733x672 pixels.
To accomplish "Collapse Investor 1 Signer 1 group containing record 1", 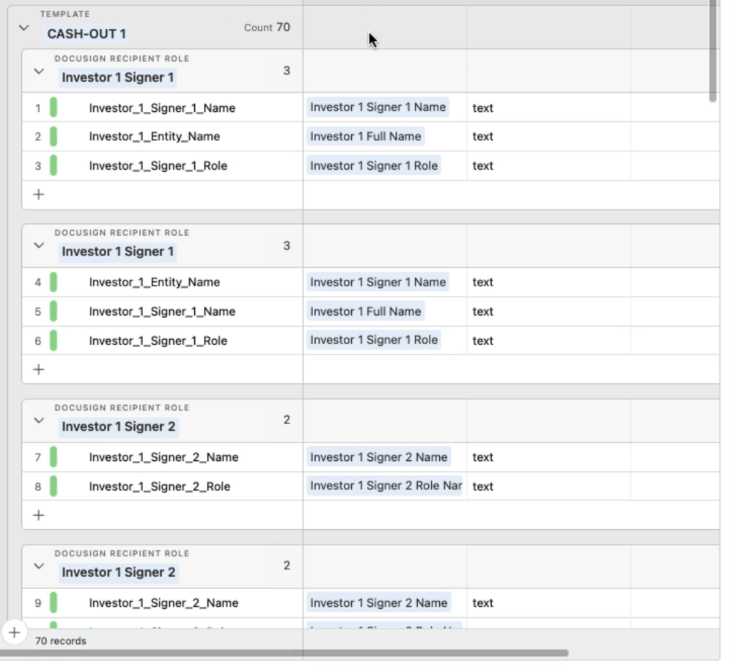I will click(x=39, y=71).
